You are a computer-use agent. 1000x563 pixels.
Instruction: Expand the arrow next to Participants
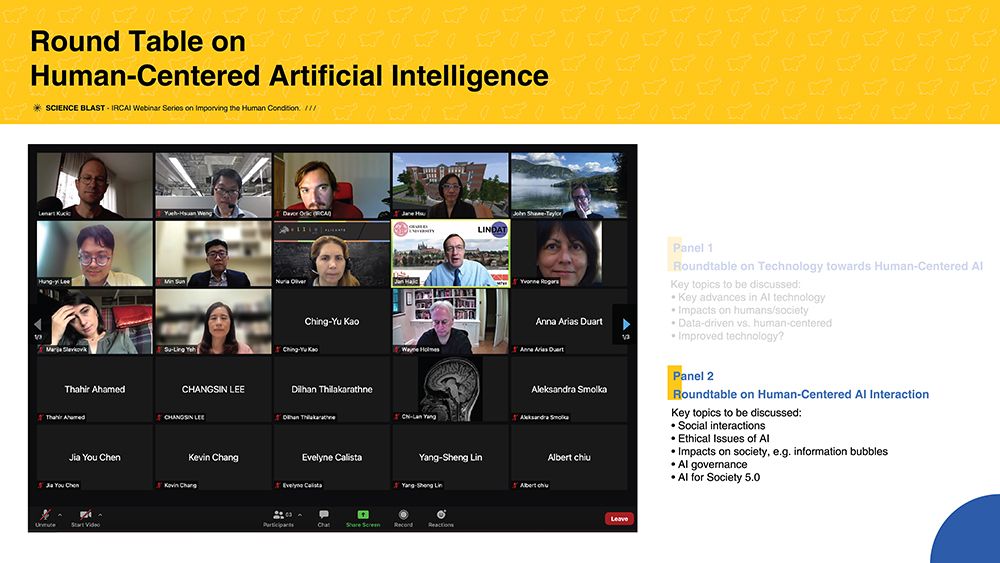[x=297, y=514]
